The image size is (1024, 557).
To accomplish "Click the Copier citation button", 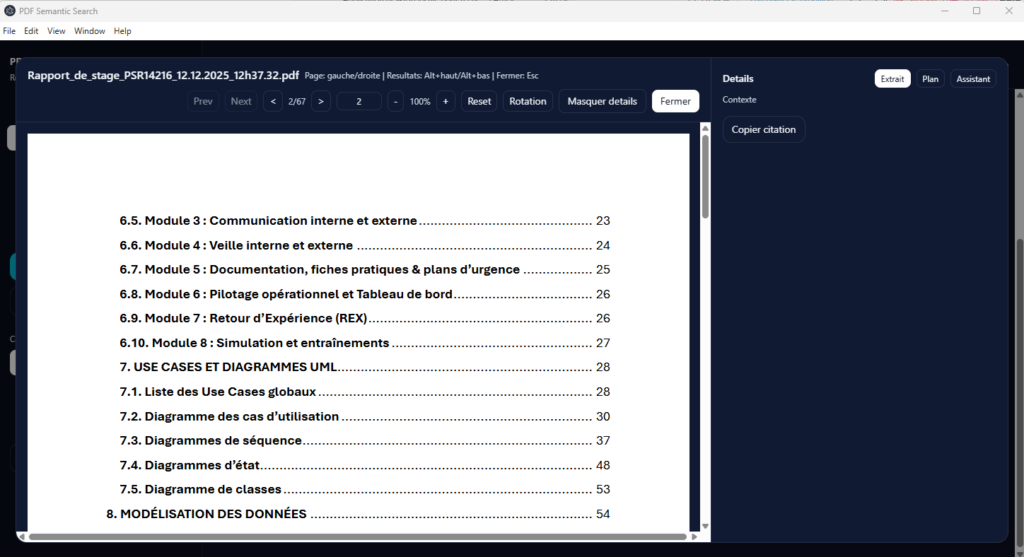I will [764, 130].
